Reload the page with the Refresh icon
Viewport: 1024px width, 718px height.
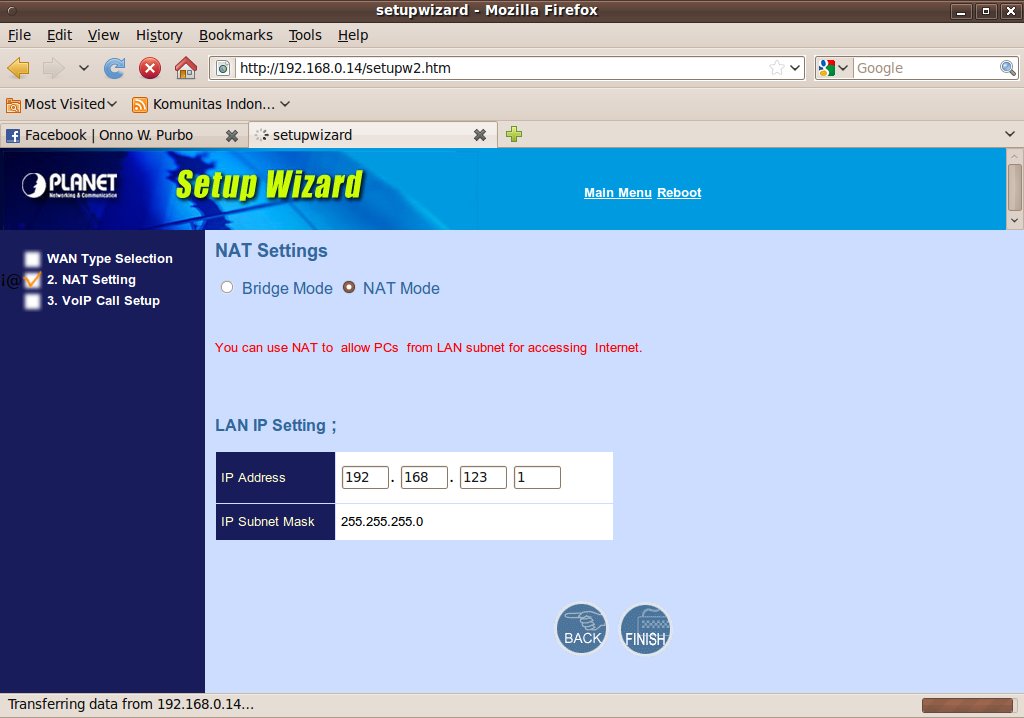115,68
